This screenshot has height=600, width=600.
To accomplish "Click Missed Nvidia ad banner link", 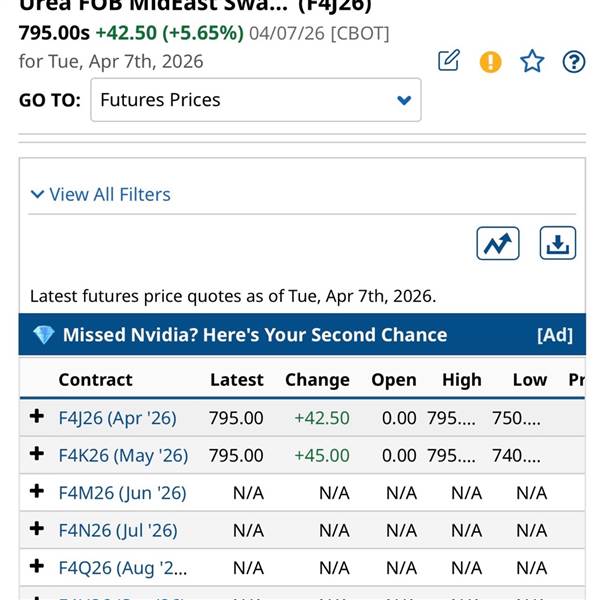I will [255, 335].
